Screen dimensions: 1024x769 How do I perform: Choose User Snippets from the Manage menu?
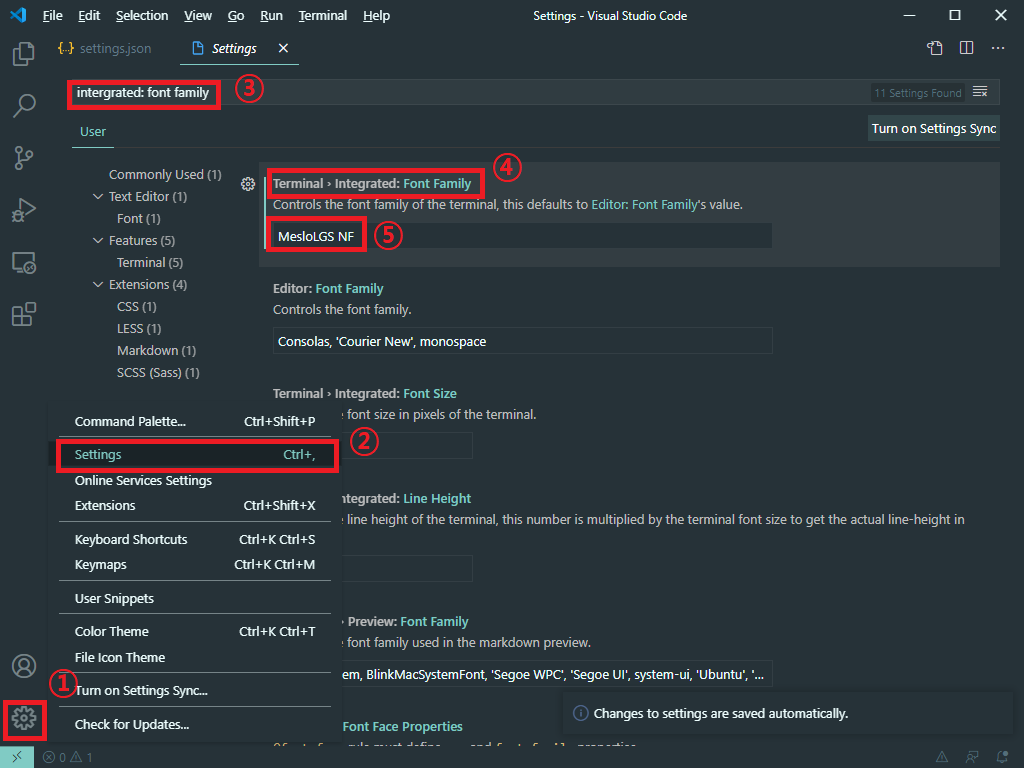[195, 599]
